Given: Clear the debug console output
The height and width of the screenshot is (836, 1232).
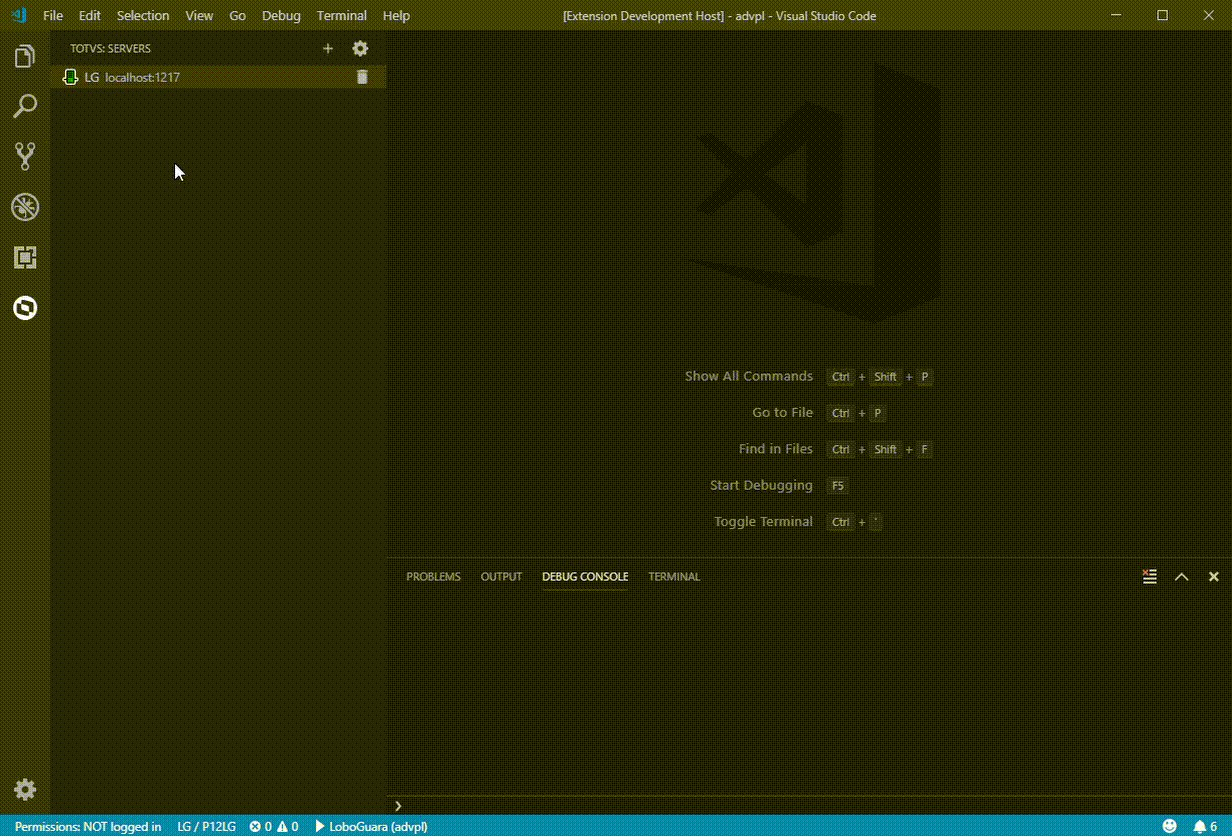Looking at the screenshot, I should (1150, 576).
